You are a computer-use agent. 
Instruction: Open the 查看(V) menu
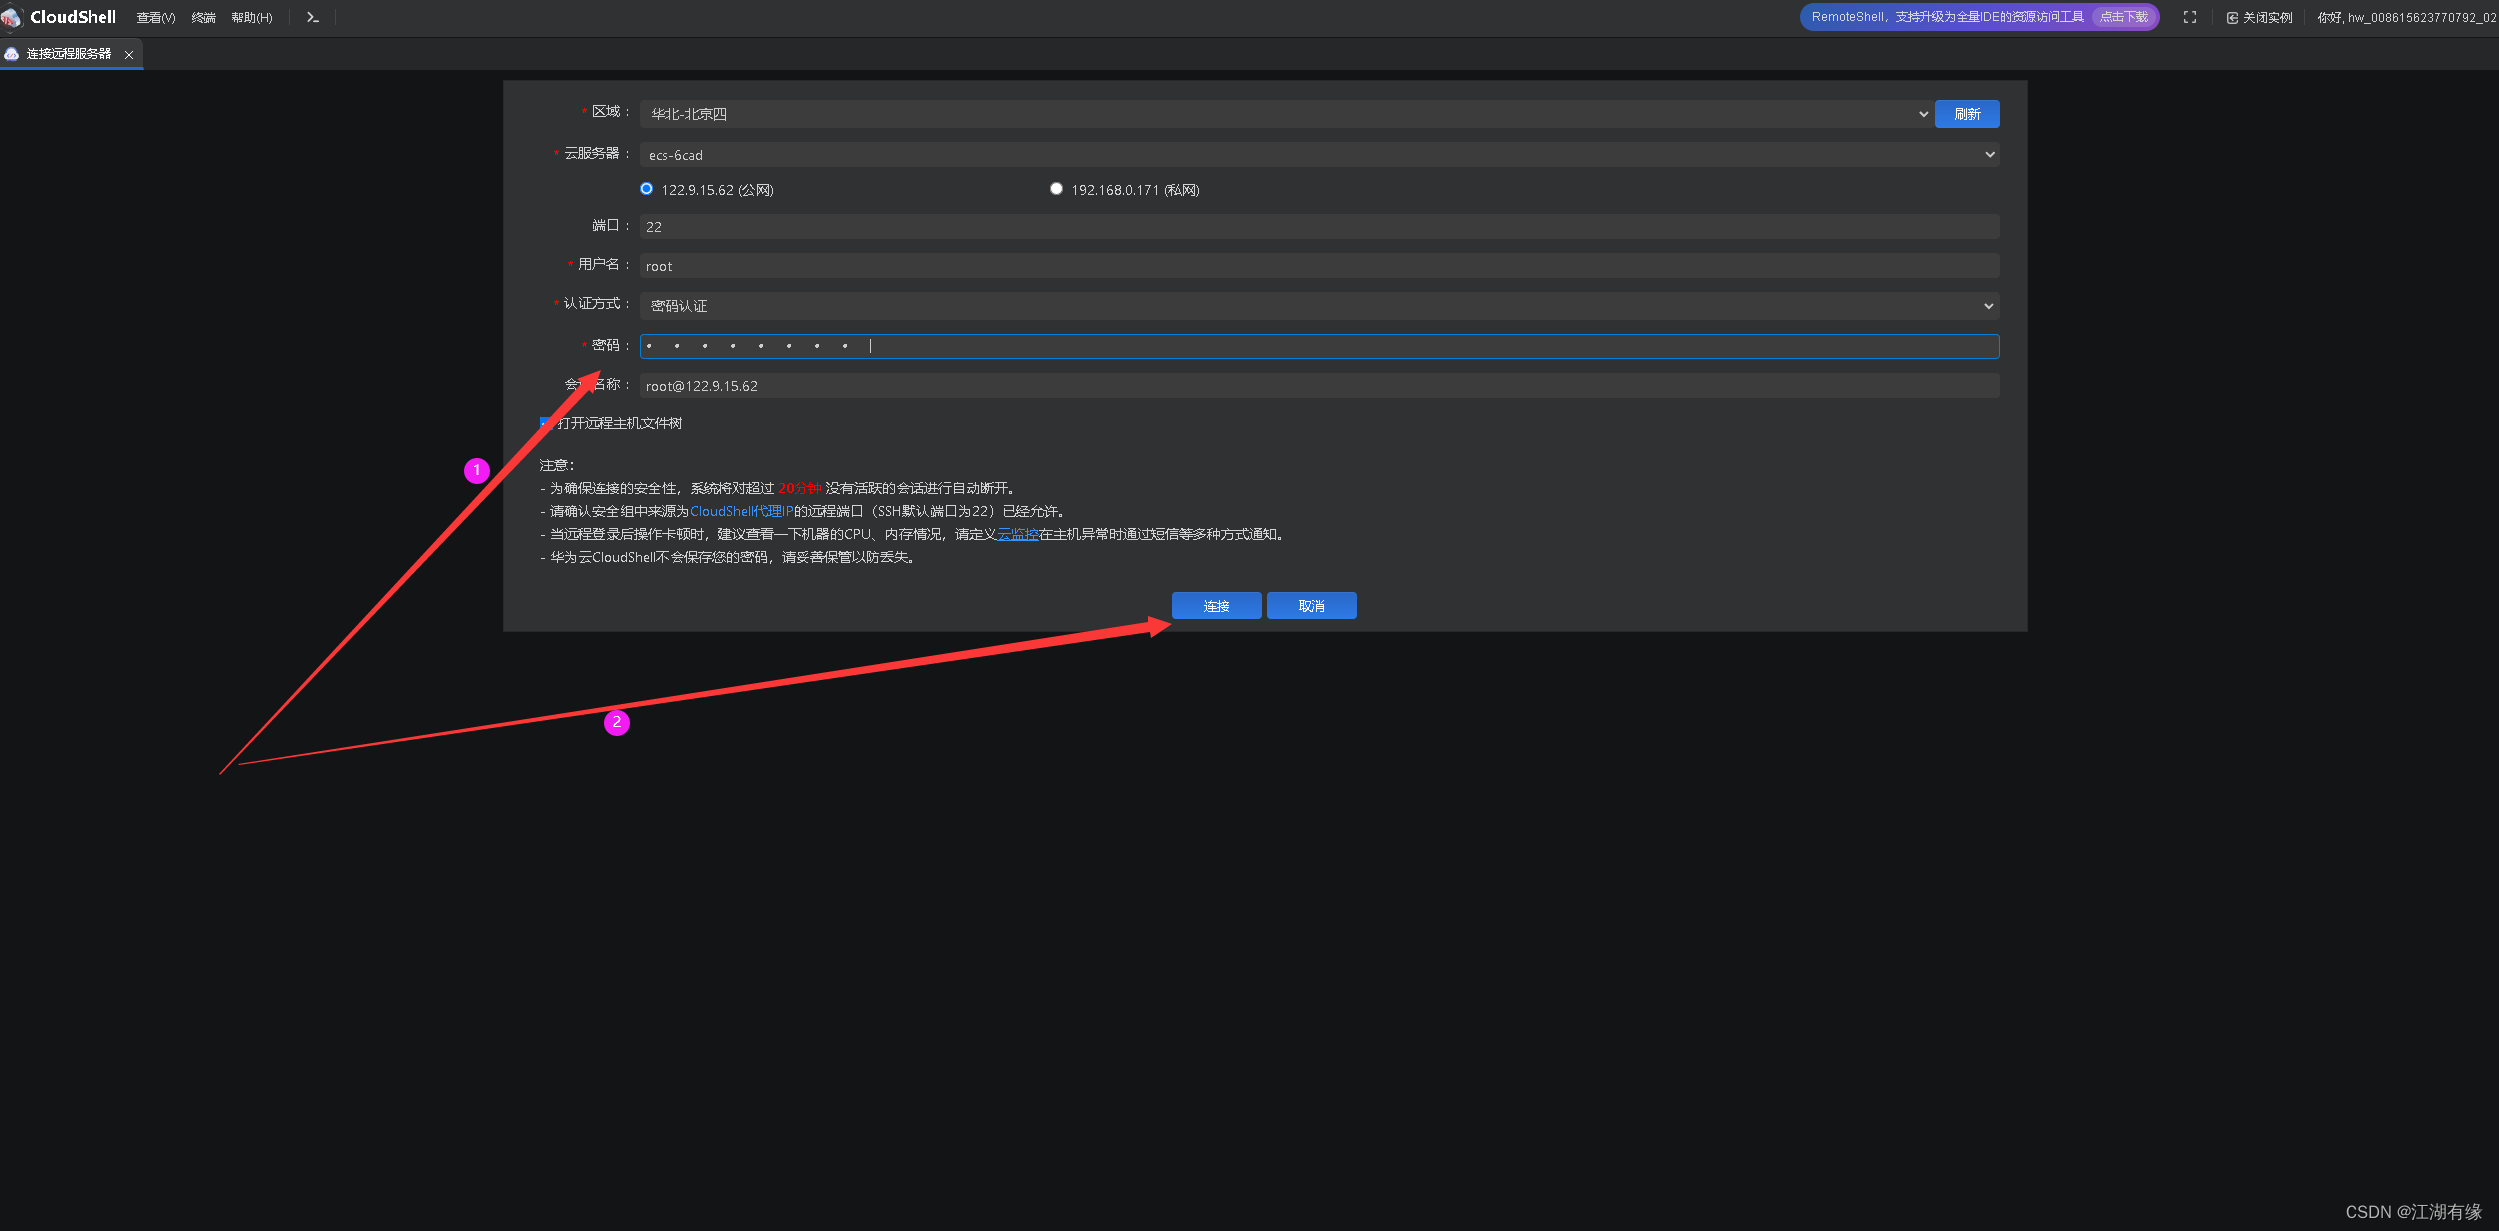tap(155, 18)
